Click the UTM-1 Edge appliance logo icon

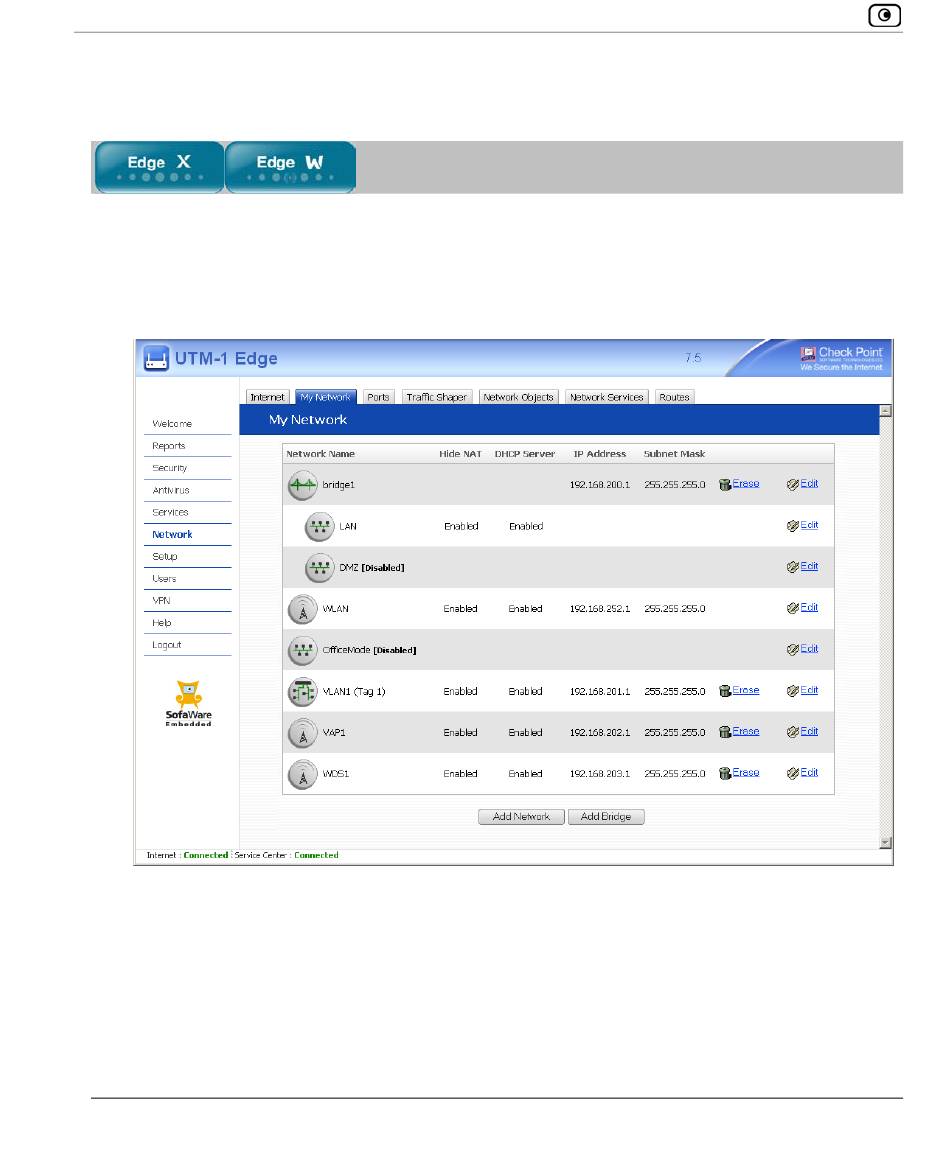[156, 358]
